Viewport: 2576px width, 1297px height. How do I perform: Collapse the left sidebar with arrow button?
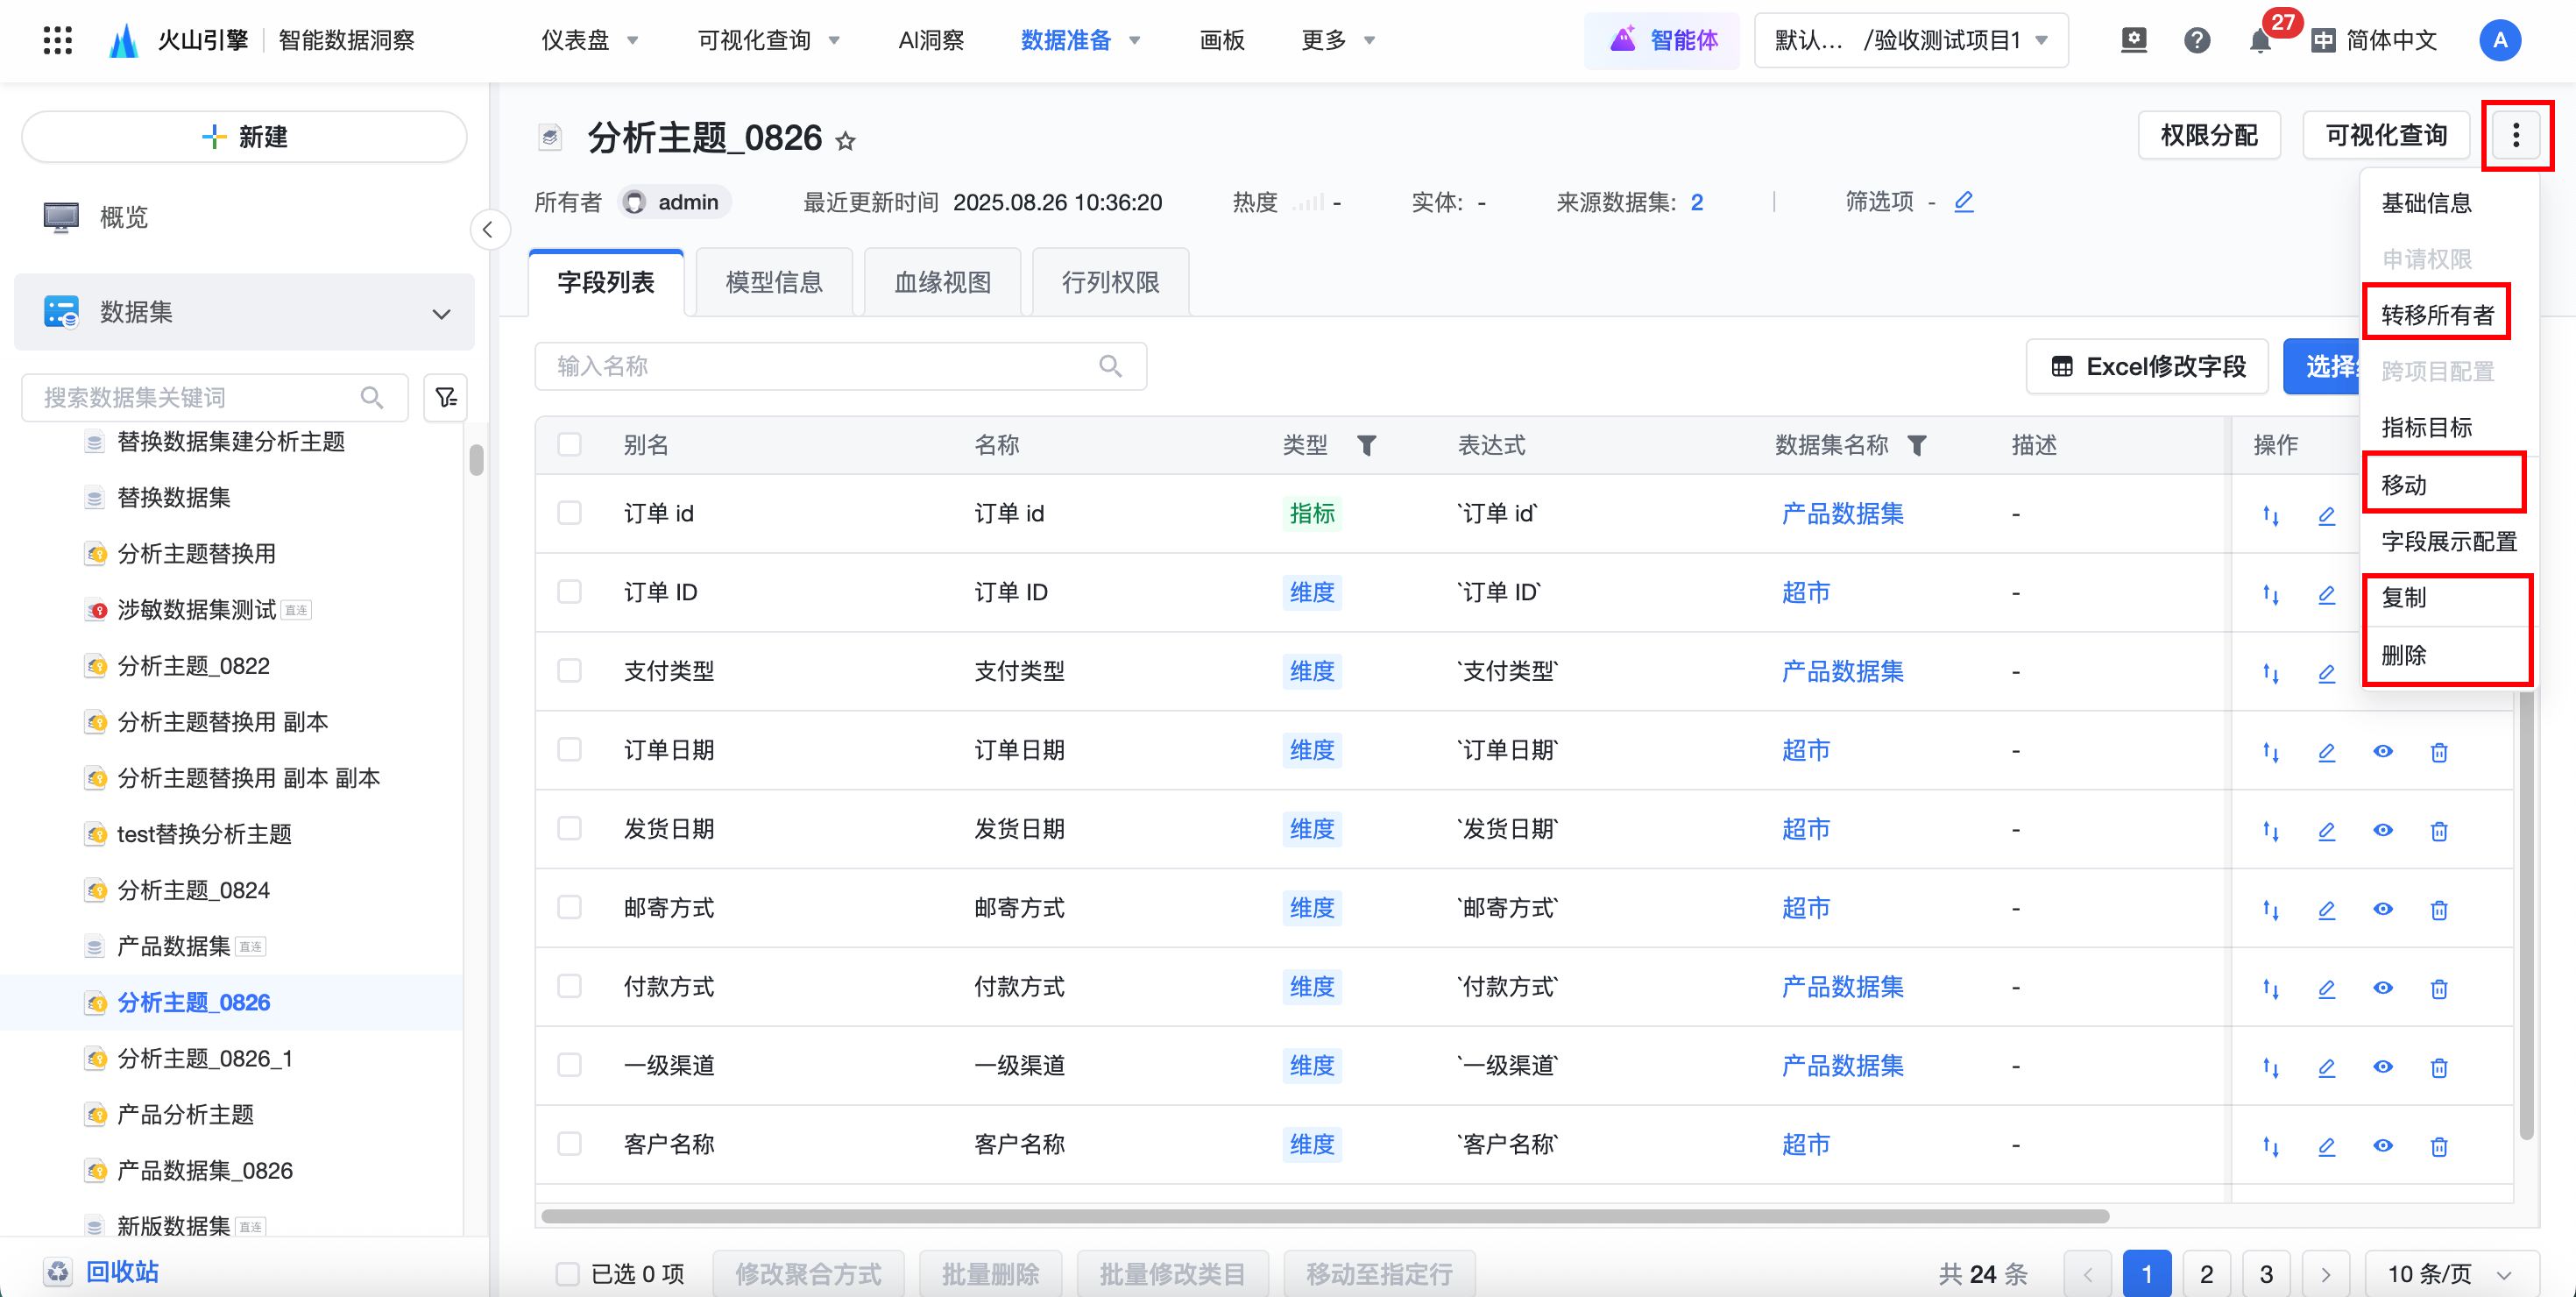[488, 230]
